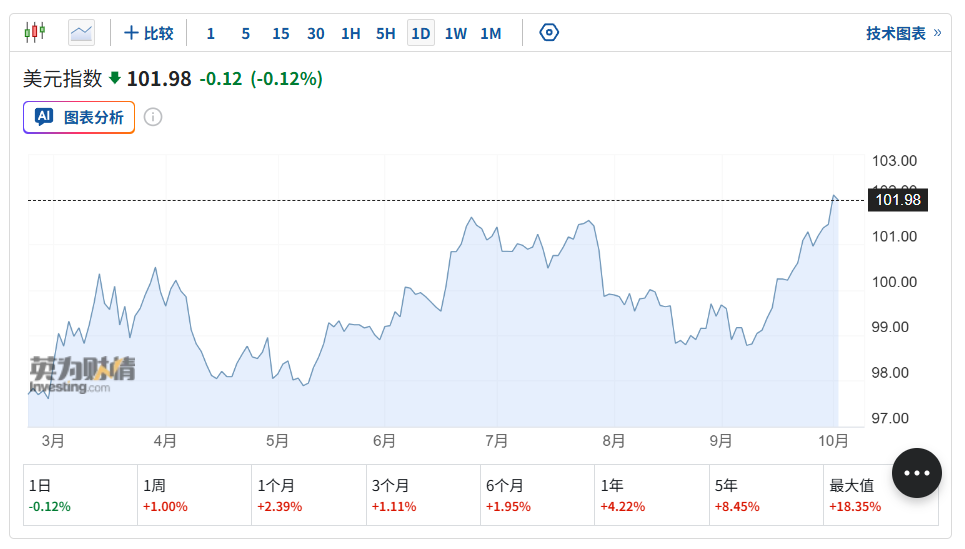Expand 技术图表 double chevron arrow
965x549 pixels.
point(937,33)
